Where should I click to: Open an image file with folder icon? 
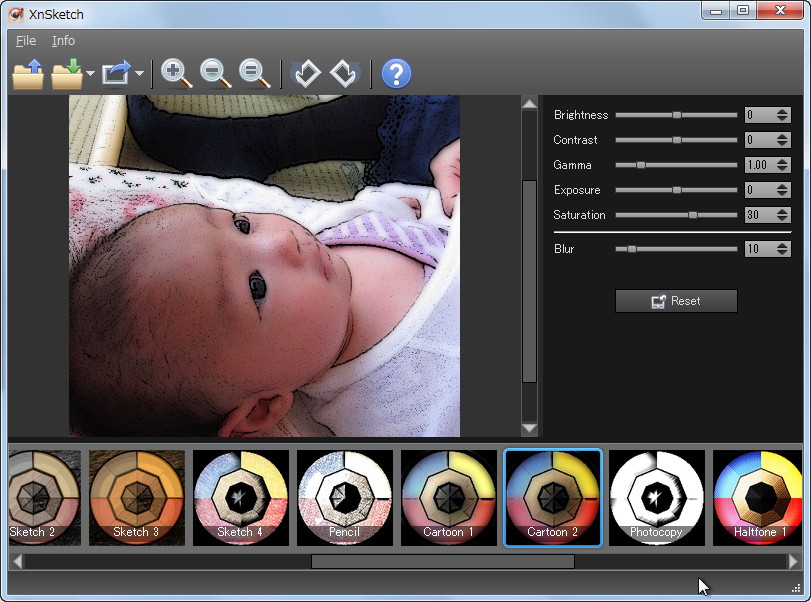[28, 74]
